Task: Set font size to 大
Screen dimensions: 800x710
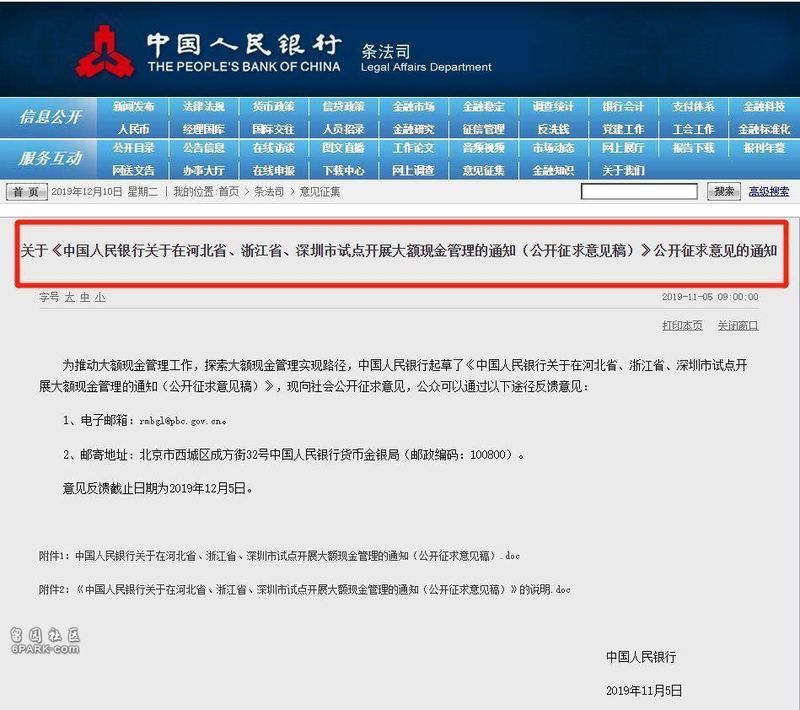Action: click(x=69, y=297)
